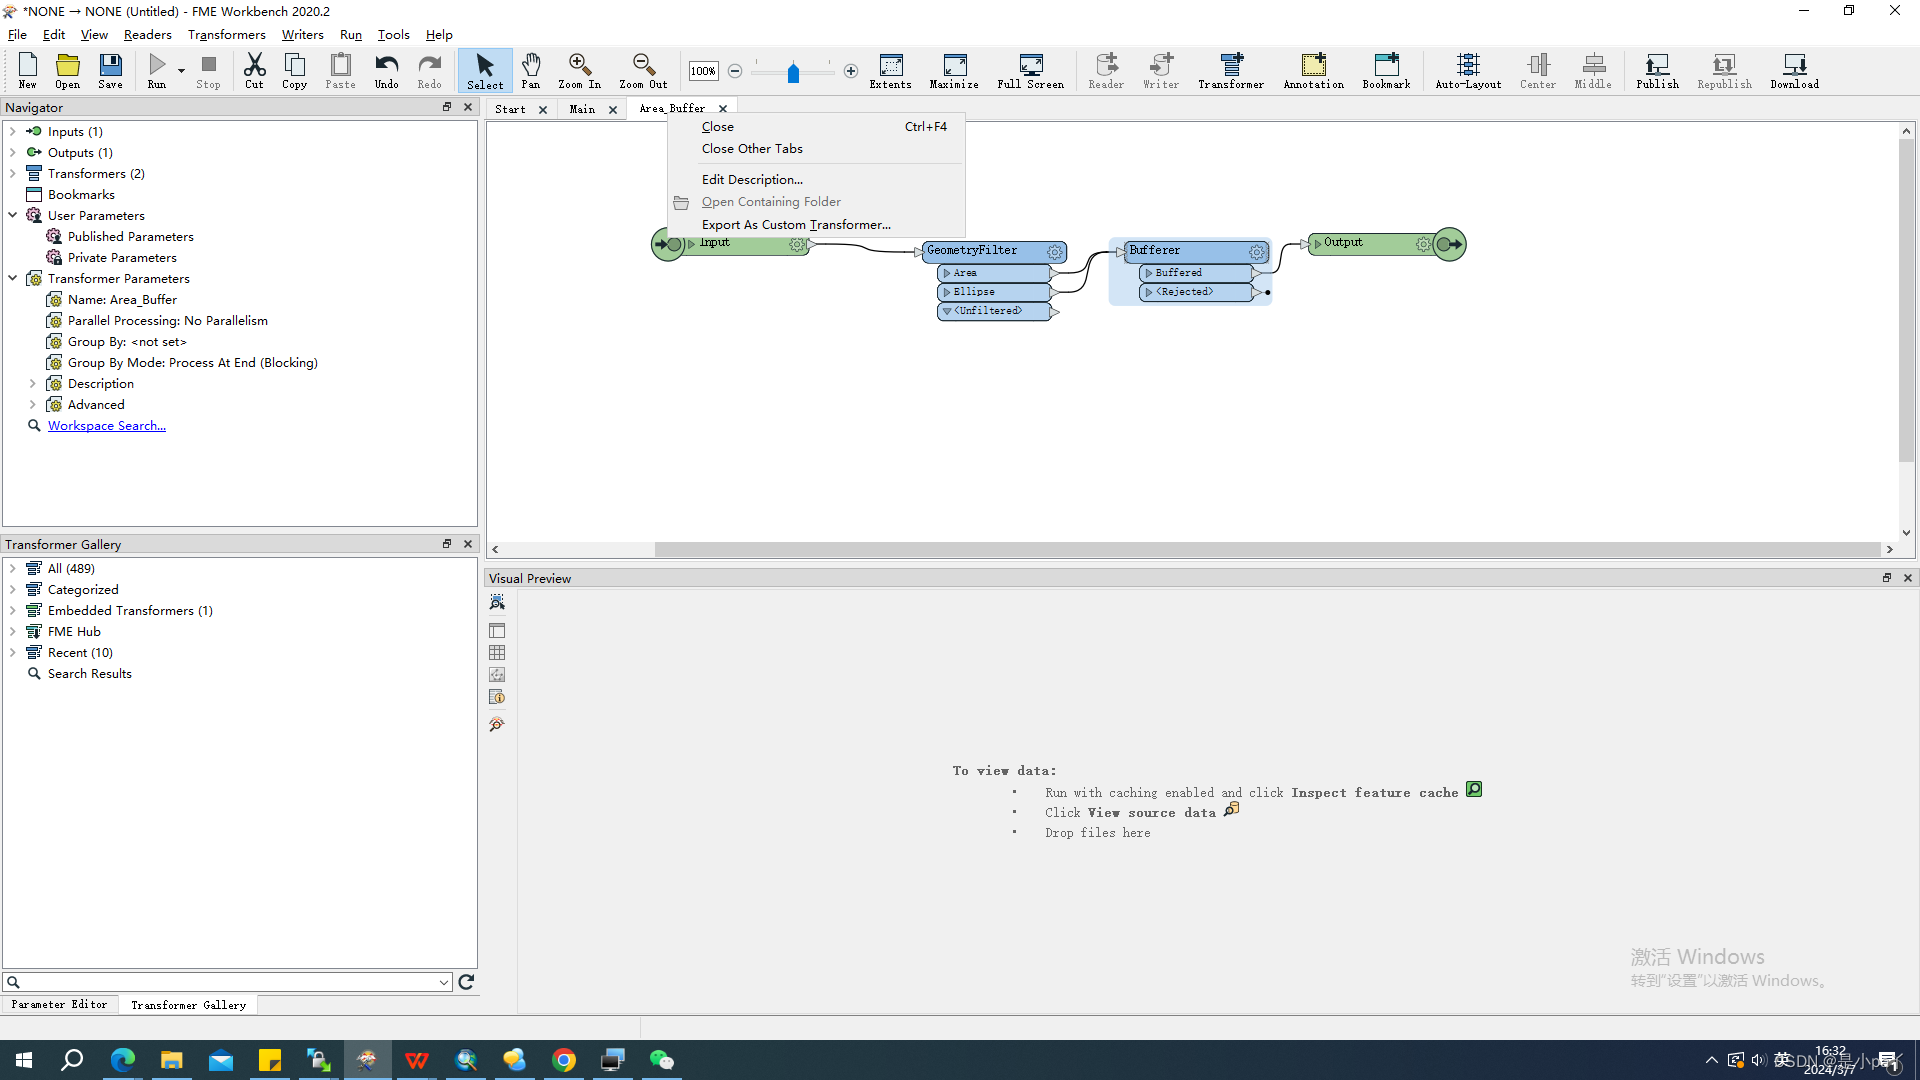Switch to the Main canvas tab
1920x1080 pixels.
(582, 109)
